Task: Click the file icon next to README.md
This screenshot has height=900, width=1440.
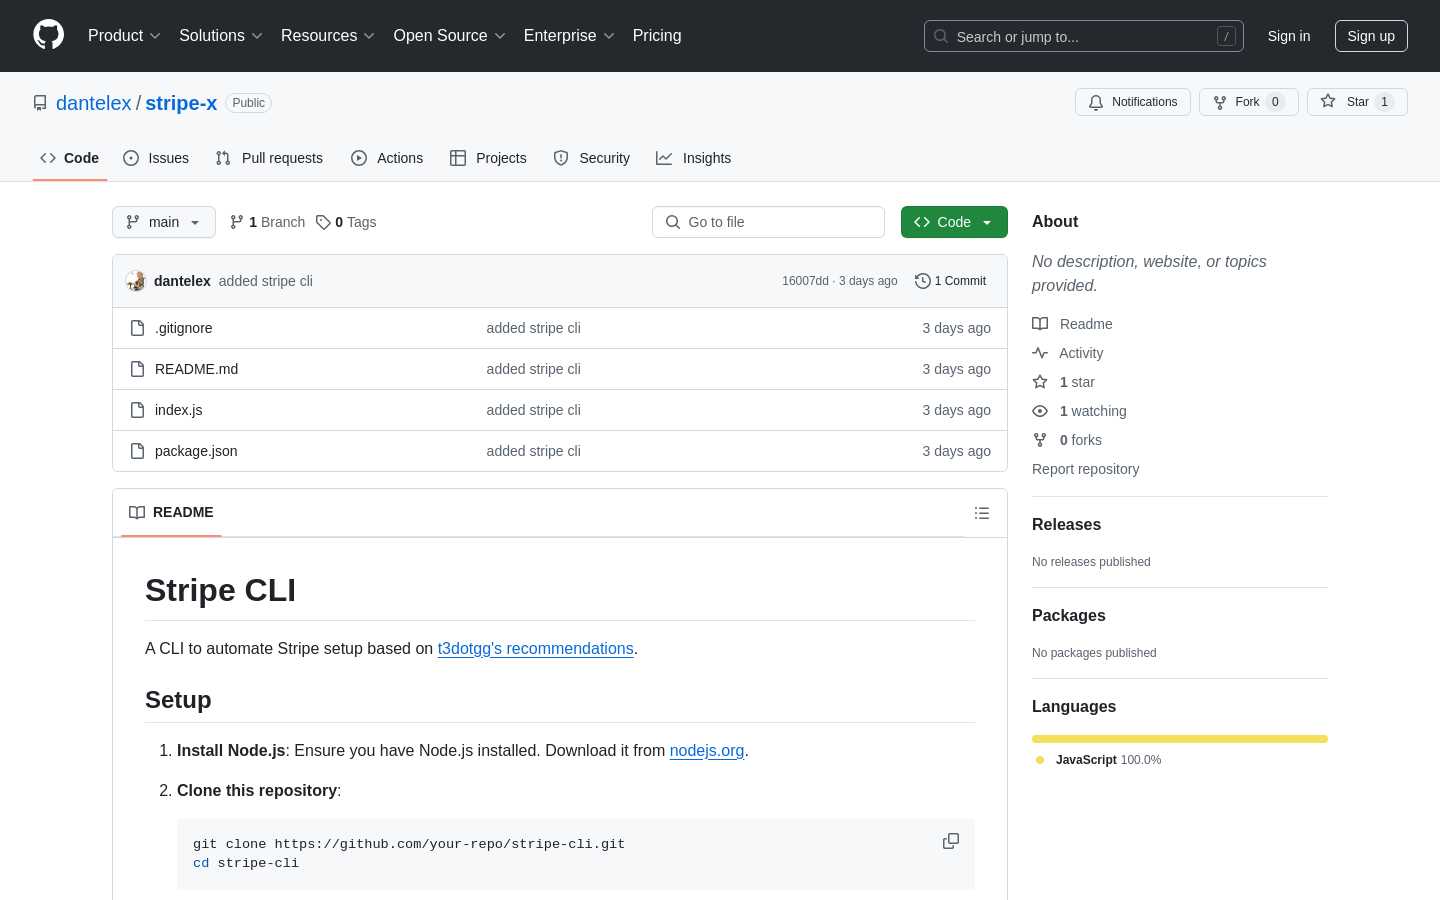Action: tap(138, 369)
